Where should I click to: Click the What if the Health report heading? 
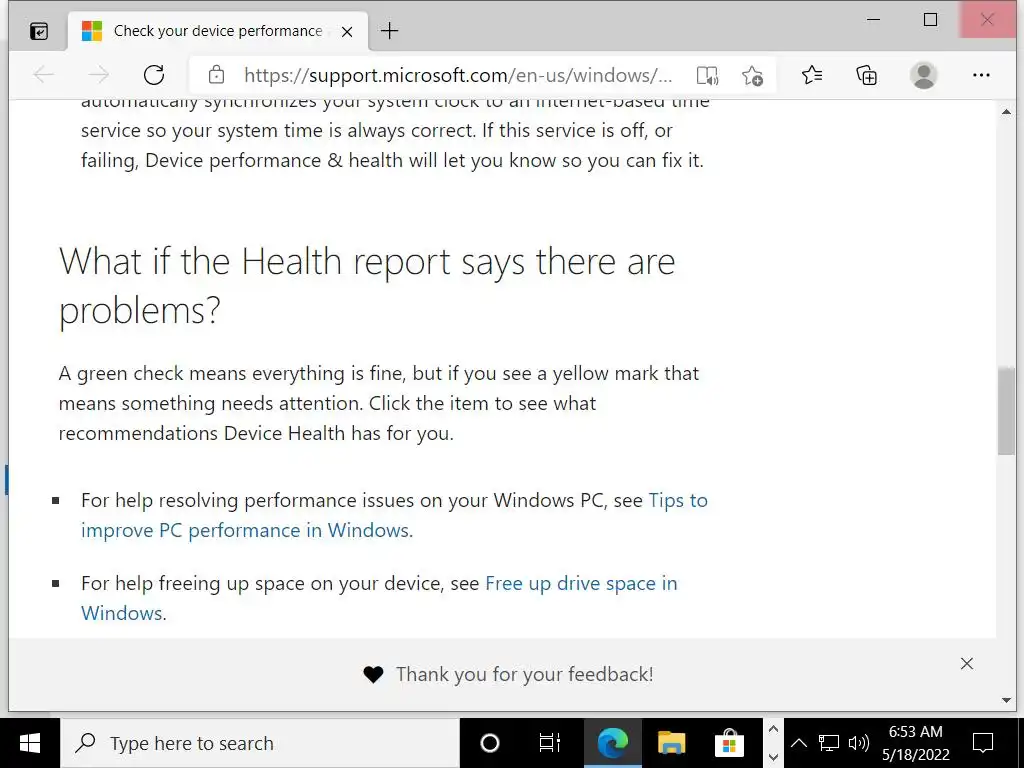point(367,285)
